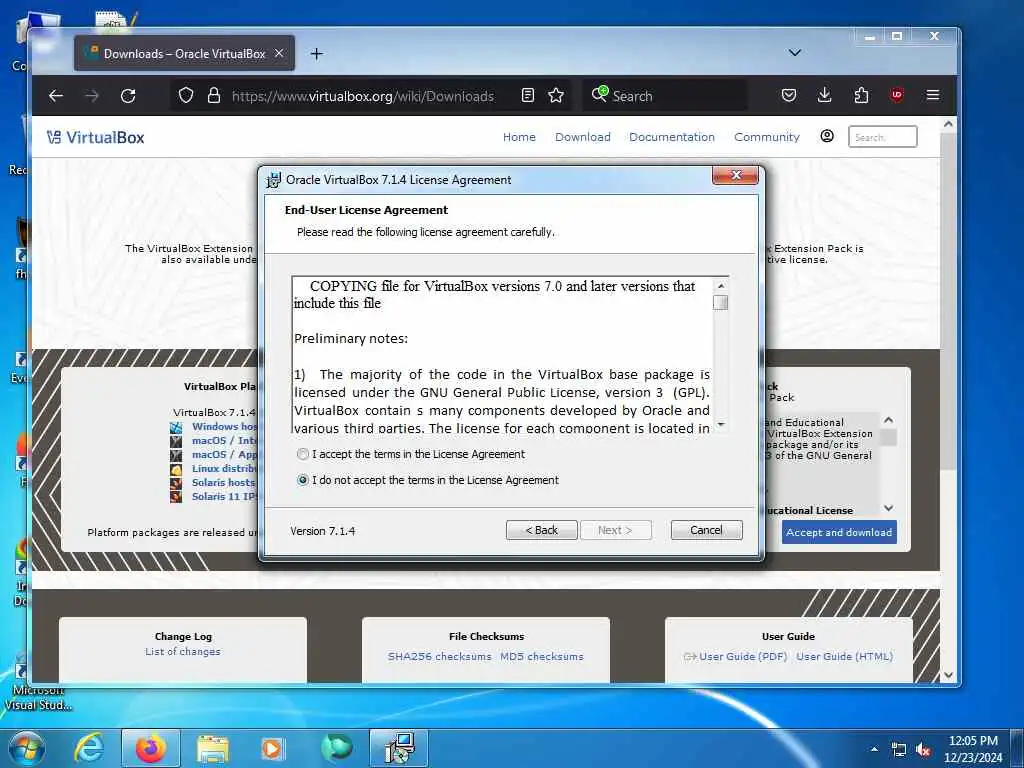1024x768 pixels.
Task: Click the user account icon on site header
Action: tap(827, 136)
